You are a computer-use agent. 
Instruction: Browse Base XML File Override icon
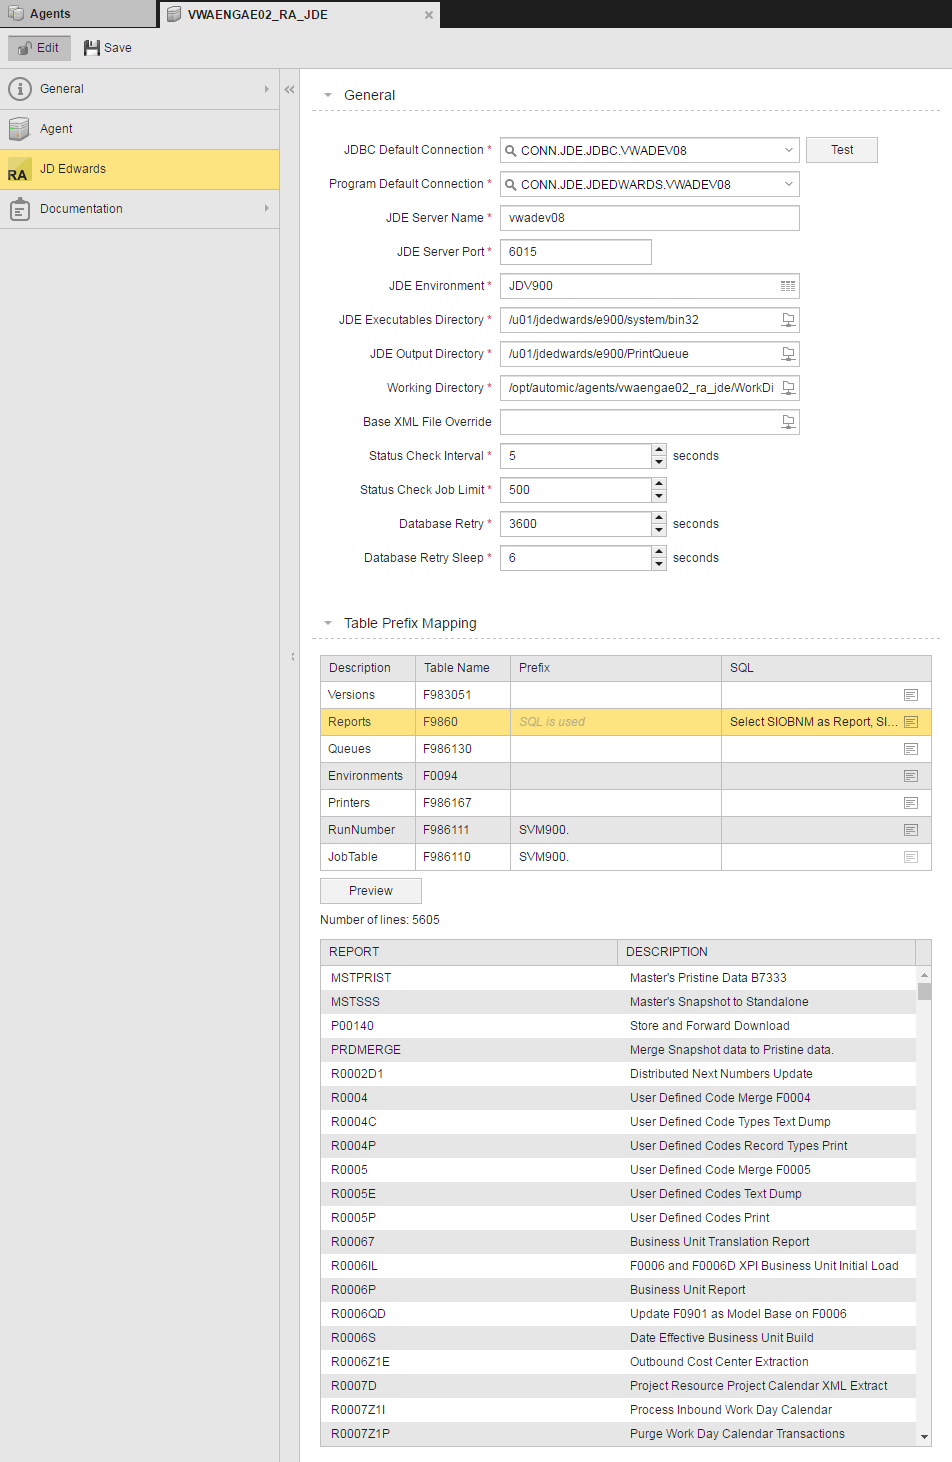tap(788, 422)
